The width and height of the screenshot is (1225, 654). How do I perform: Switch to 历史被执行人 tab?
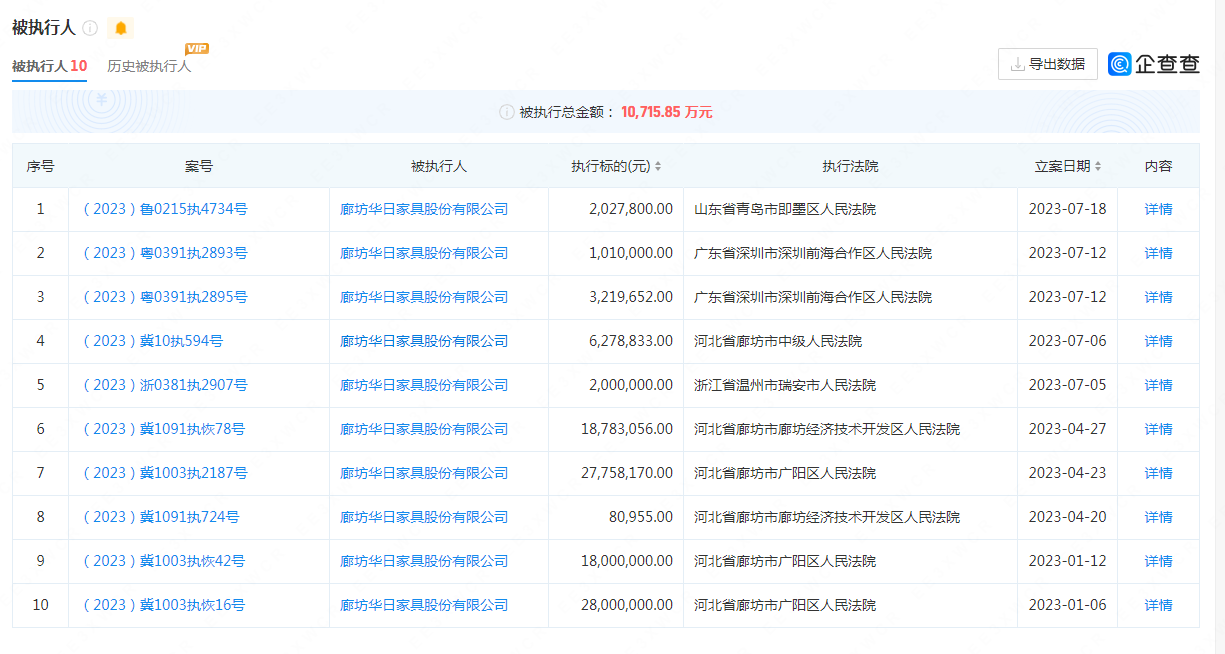point(149,66)
